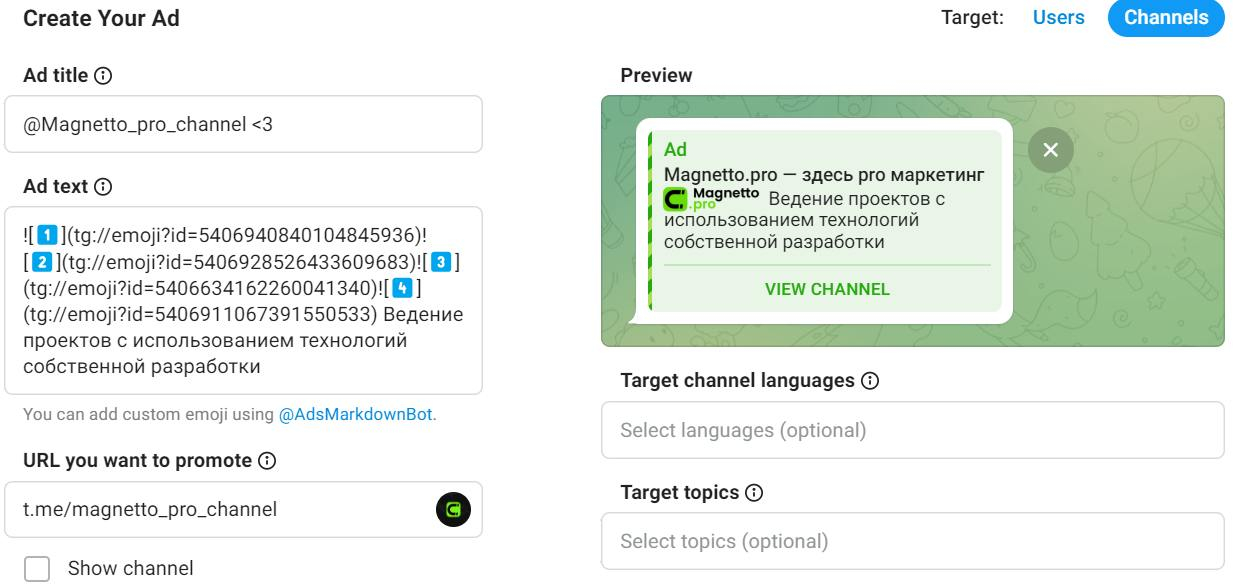Open the Select languages dropdown
The width and height of the screenshot is (1255, 584).
tap(912, 430)
